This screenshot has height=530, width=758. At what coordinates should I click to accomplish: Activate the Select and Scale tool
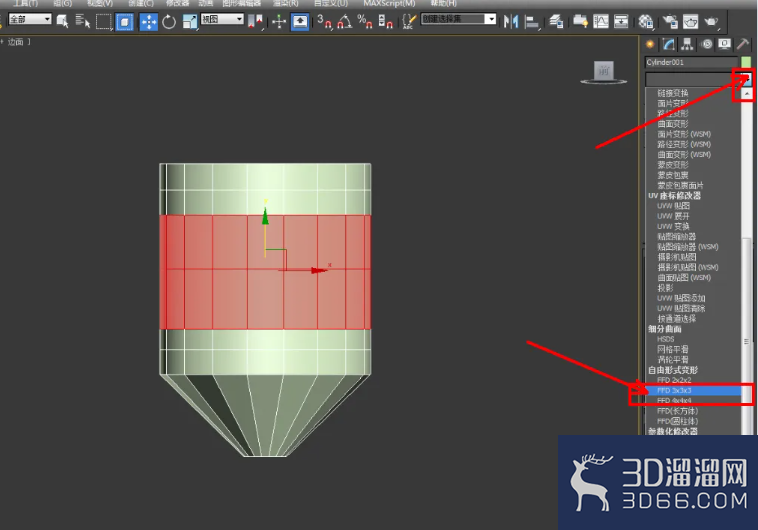[190, 22]
